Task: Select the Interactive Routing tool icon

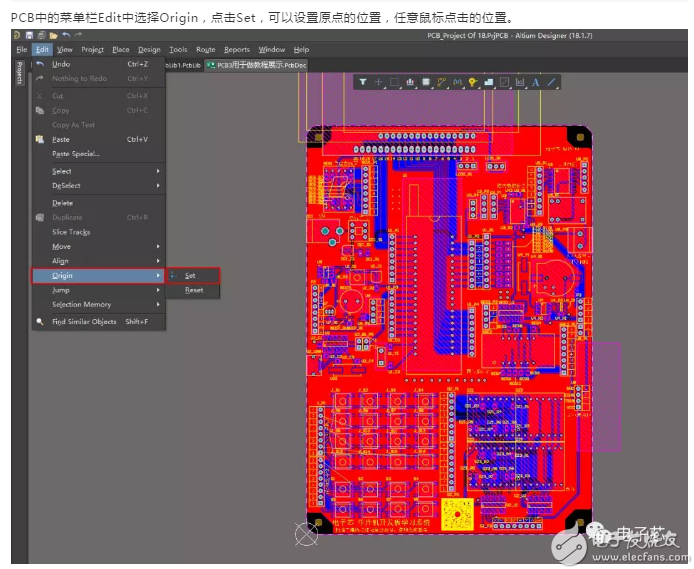Action: [x=441, y=82]
